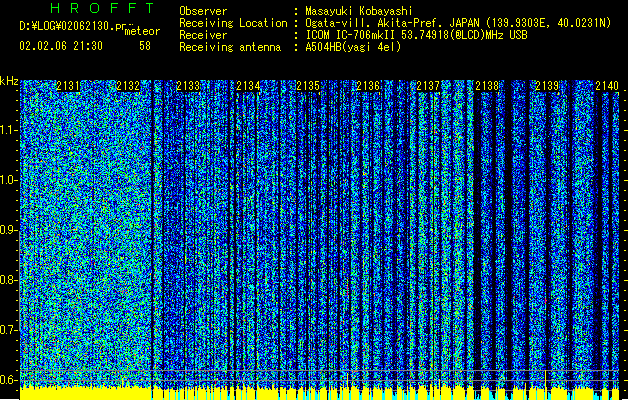Click the 2133 time marker
Image resolution: width=629 pixels, height=400 pixels.
pos(188,86)
